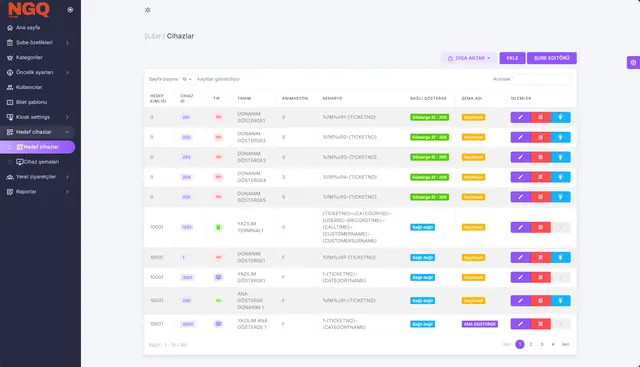Open Kategoriler menu item
Viewport: 640px width, 367px height.
click(x=29, y=58)
